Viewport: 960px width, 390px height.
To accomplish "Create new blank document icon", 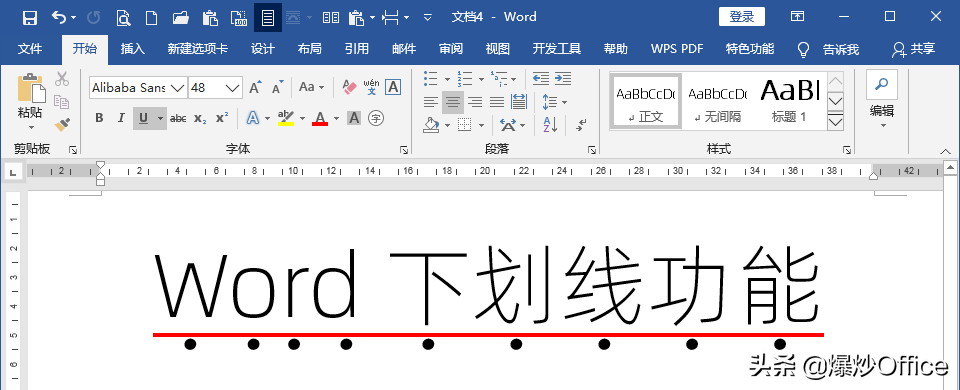I will point(151,17).
